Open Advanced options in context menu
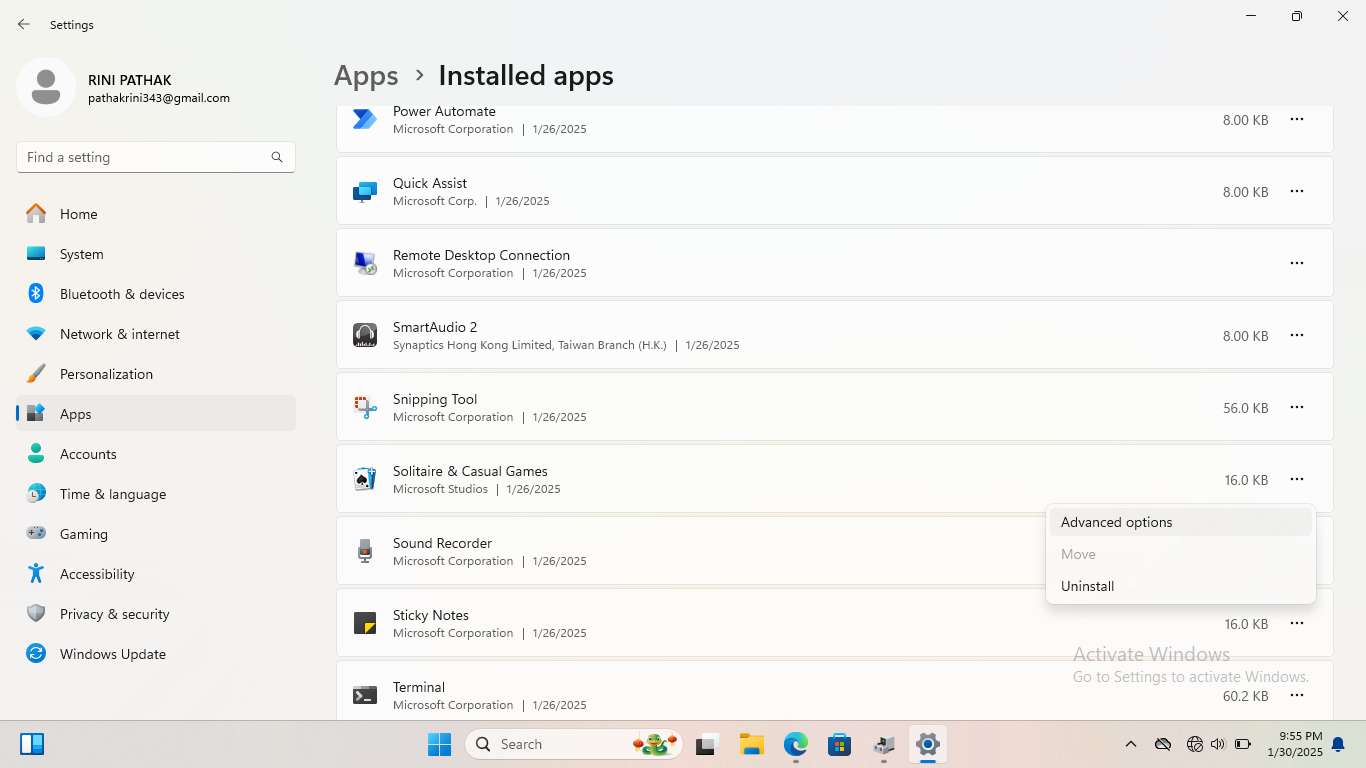The image size is (1366, 768). coord(1116,522)
